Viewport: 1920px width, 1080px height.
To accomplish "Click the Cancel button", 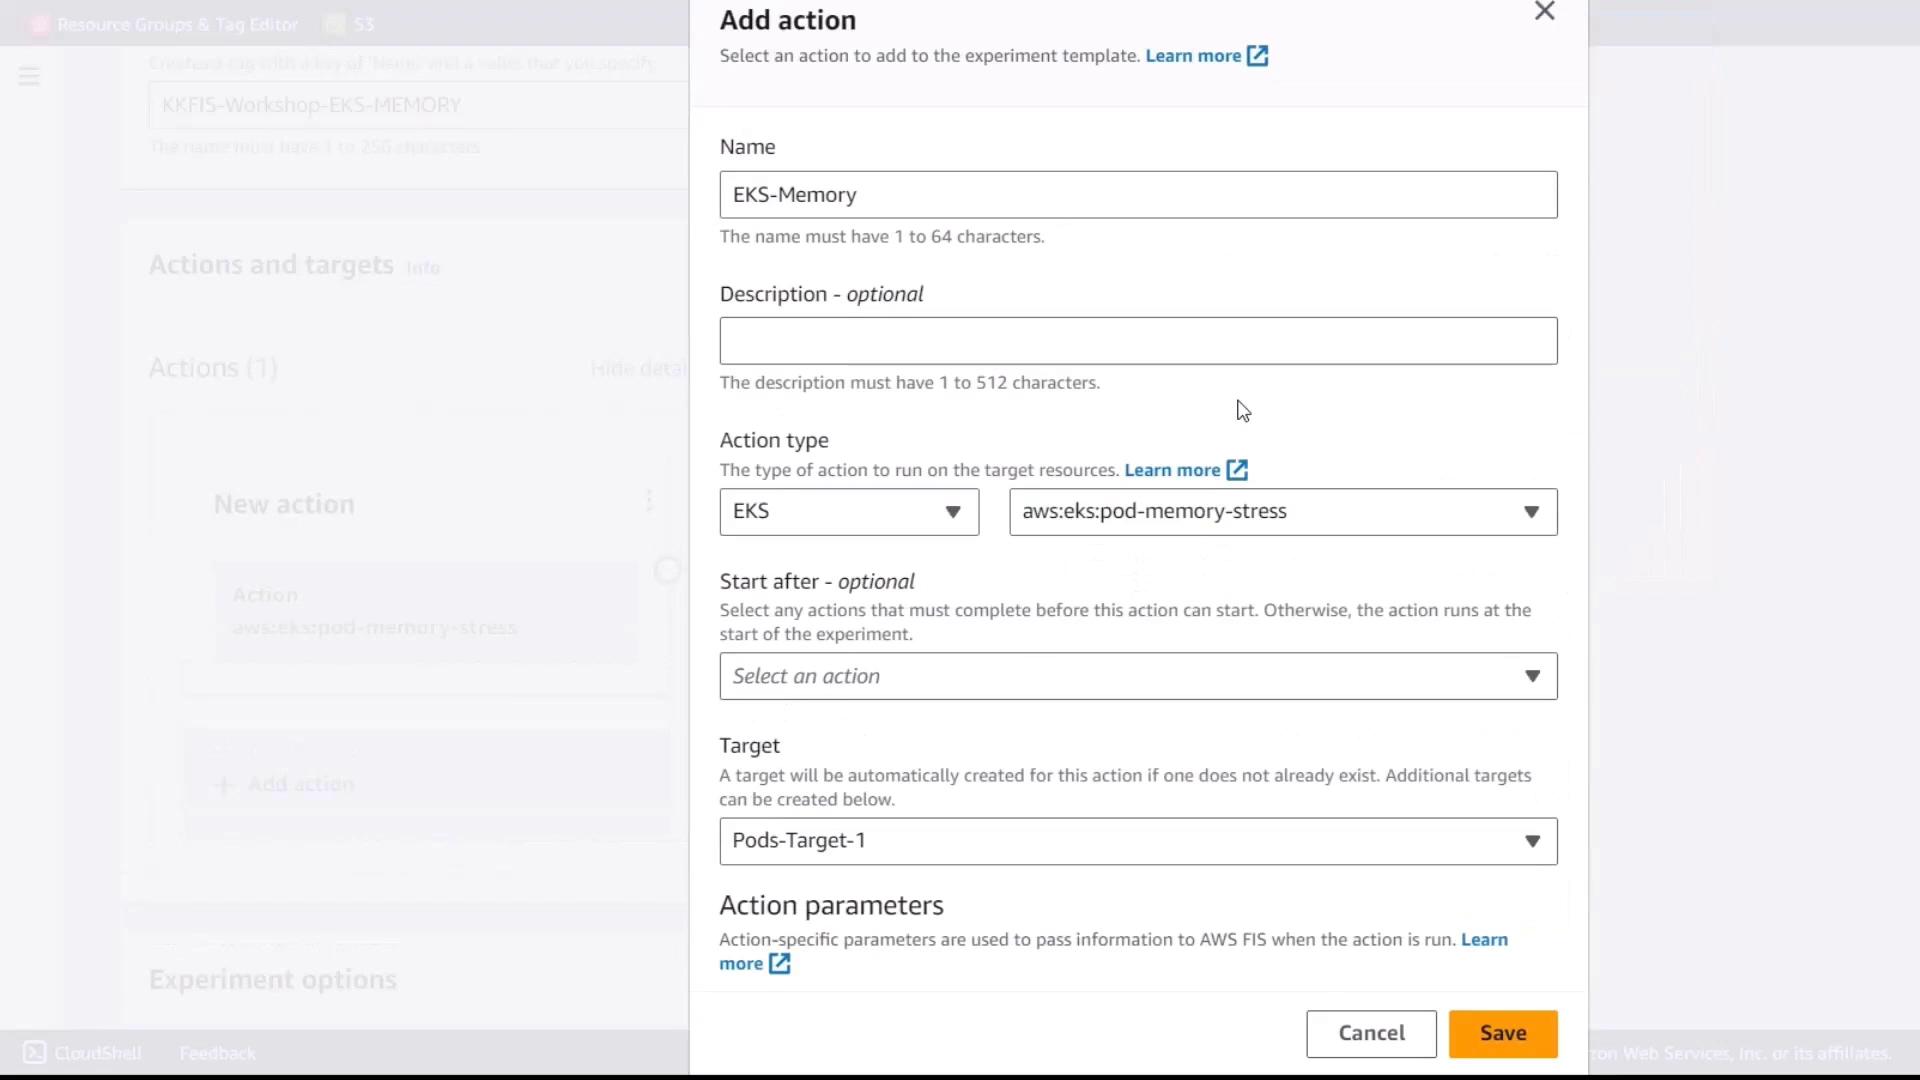I will click(1370, 1034).
